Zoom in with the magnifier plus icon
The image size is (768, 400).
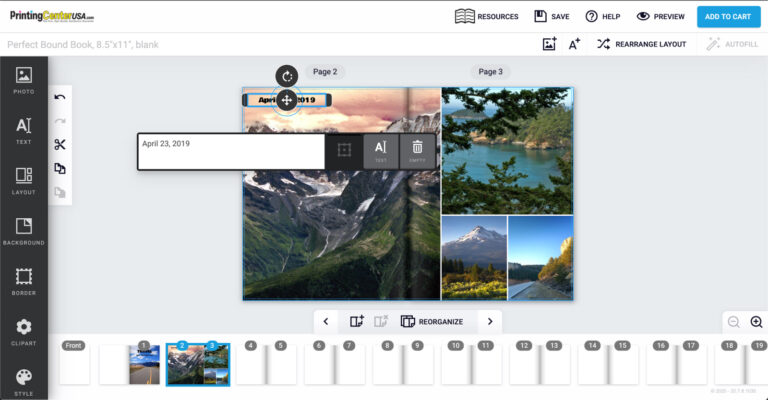[x=756, y=322]
